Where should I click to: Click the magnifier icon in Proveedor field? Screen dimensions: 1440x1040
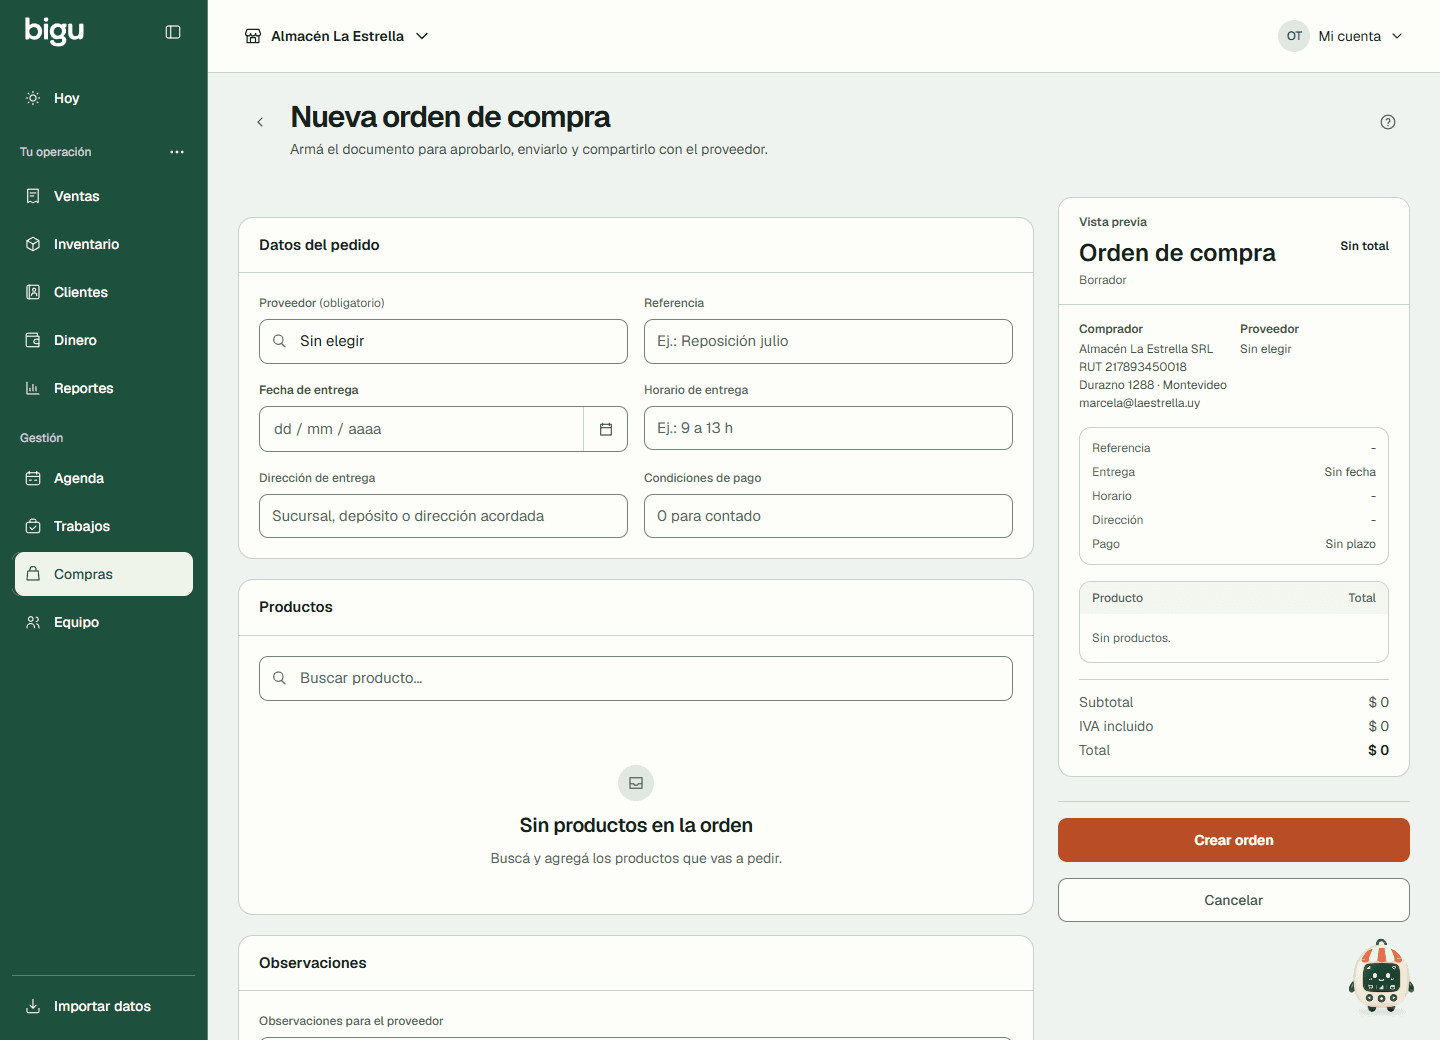pyautogui.click(x=280, y=341)
